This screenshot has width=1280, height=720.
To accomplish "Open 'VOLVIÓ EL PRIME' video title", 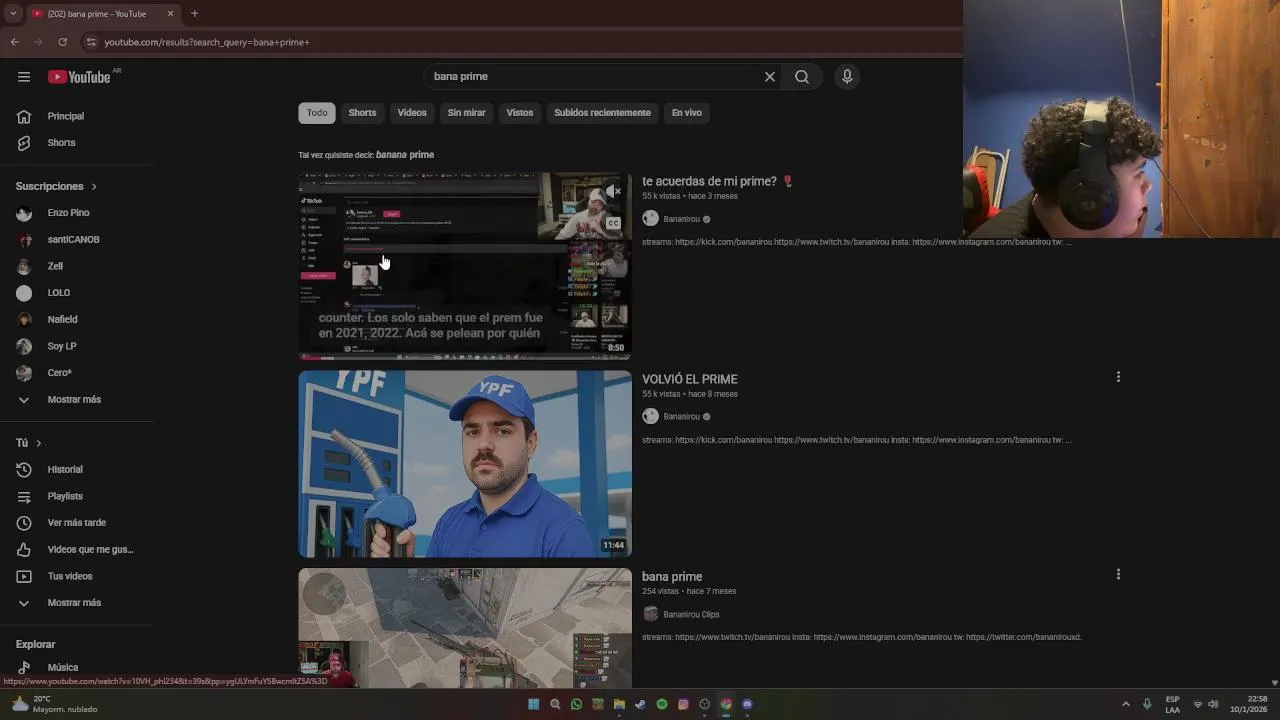I will [x=689, y=379].
